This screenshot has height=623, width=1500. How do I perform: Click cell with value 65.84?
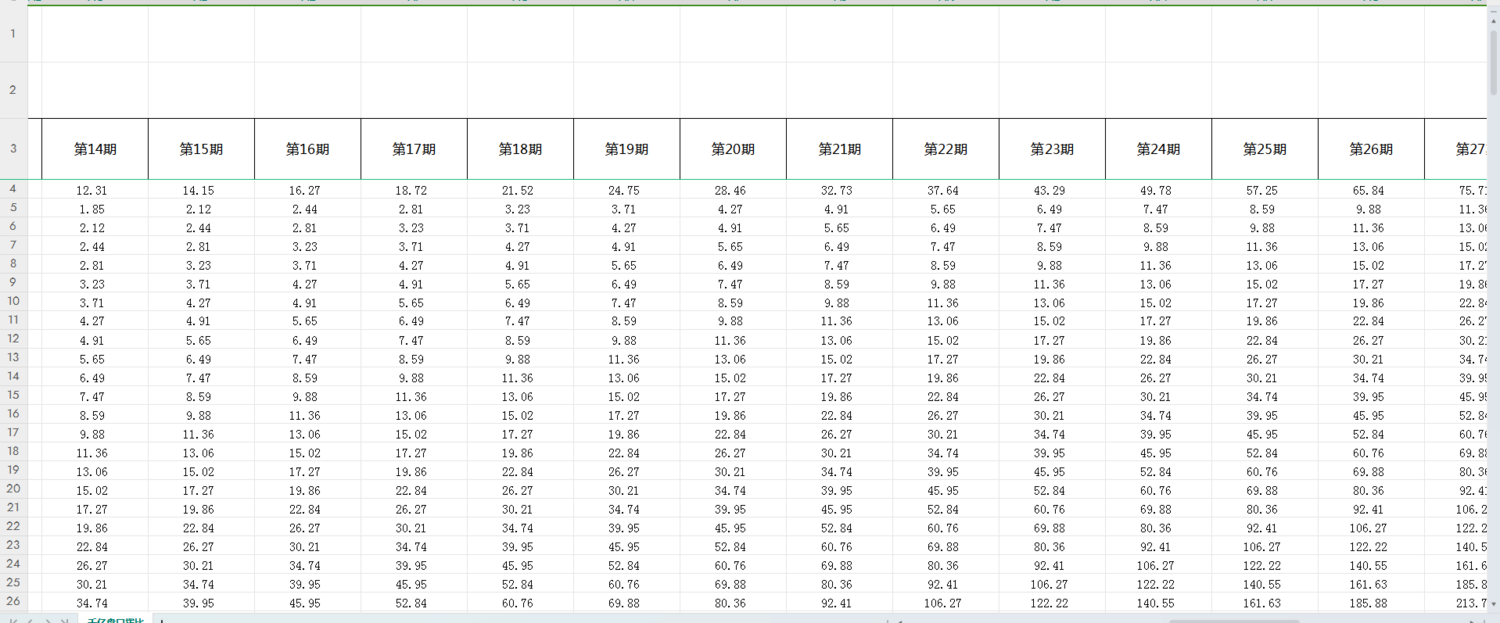1371,190
